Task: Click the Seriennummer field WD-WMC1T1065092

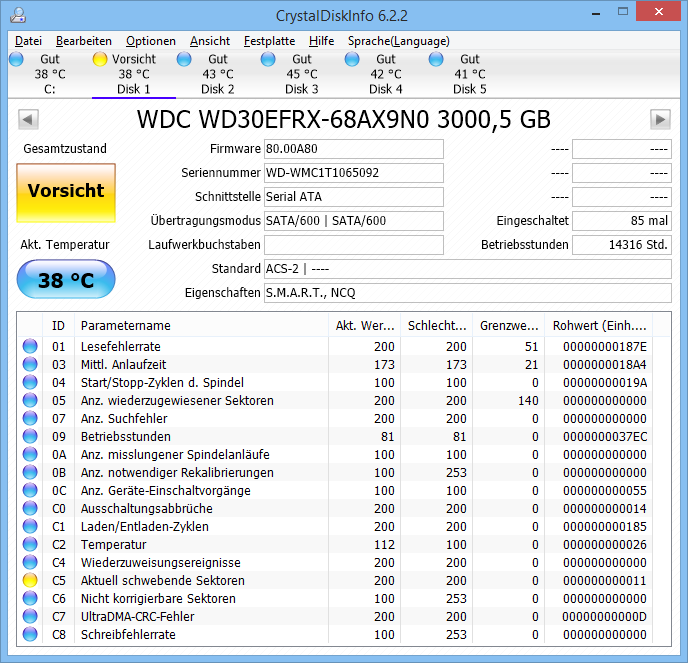Action: point(354,173)
